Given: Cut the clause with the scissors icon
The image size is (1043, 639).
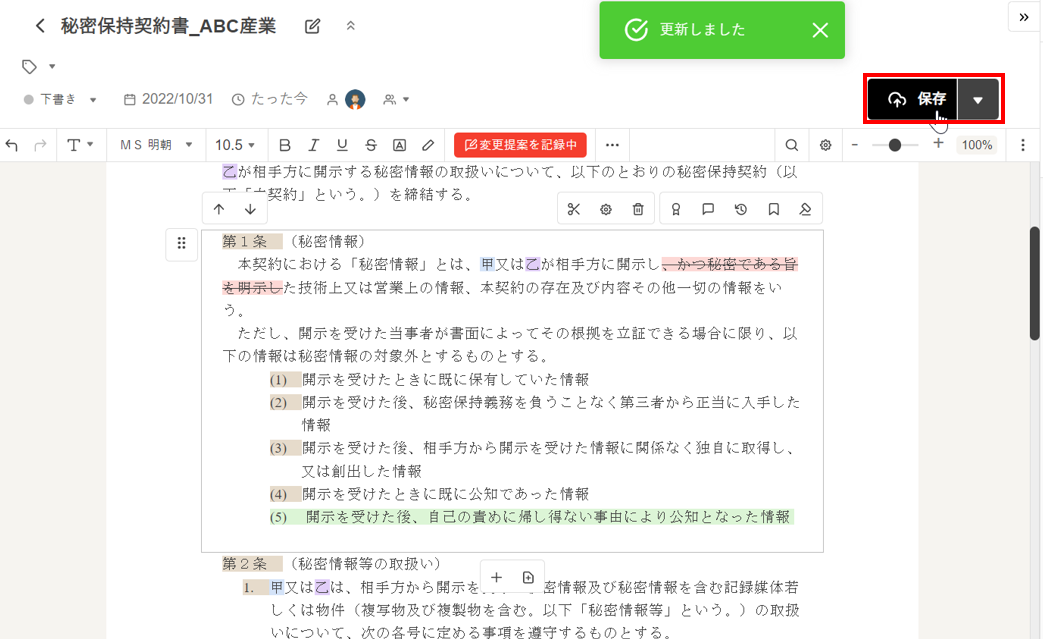Looking at the screenshot, I should (x=573, y=209).
